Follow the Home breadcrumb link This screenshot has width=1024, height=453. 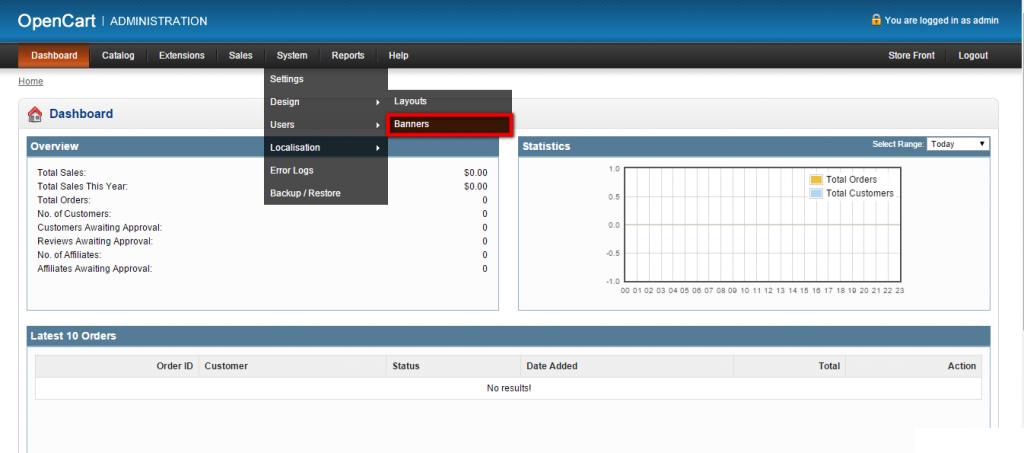31,82
